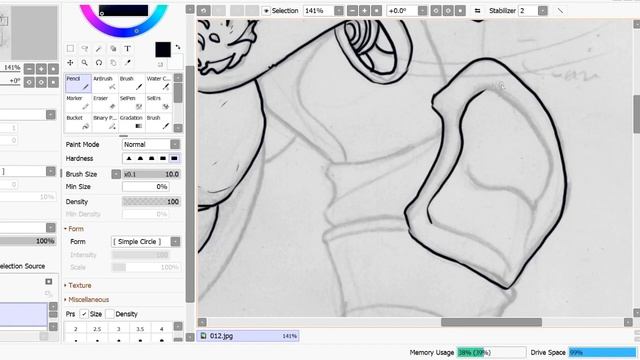The height and width of the screenshot is (360, 640).
Task: Select the Zoom magnifier tool
Action: (x=84, y=62)
